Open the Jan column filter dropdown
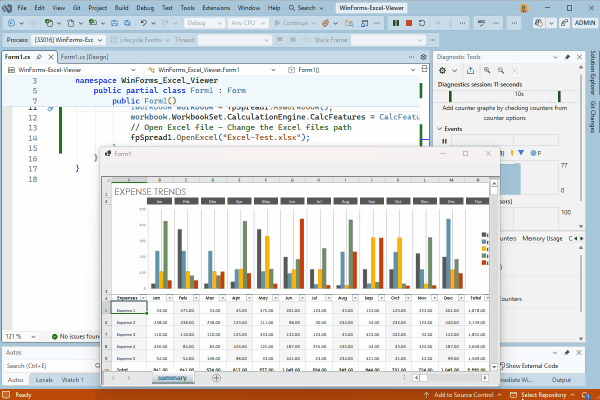Image resolution: width=600 pixels, height=400 pixels. tap(170, 298)
